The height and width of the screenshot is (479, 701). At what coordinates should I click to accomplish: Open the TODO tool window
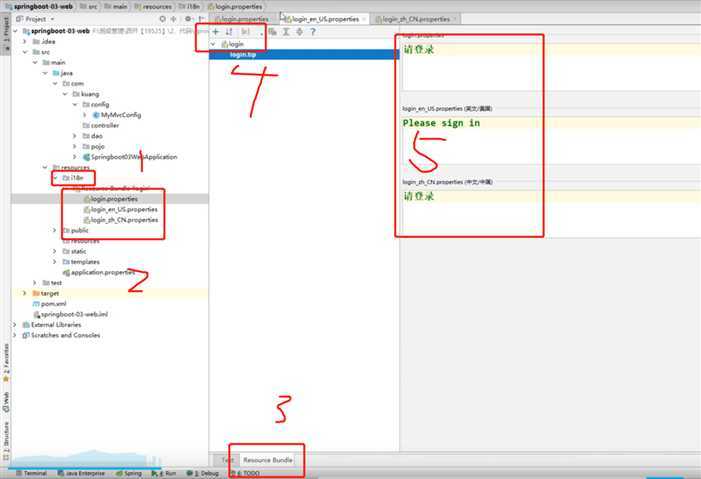click(x=245, y=473)
